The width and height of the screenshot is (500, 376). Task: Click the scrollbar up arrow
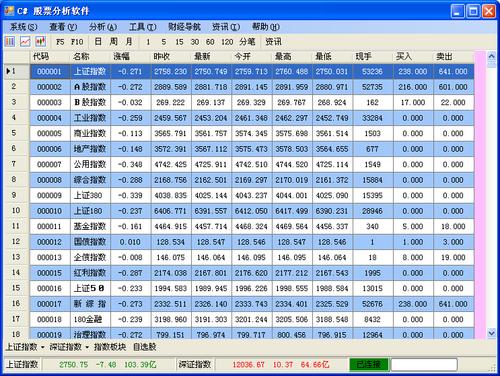491,56
